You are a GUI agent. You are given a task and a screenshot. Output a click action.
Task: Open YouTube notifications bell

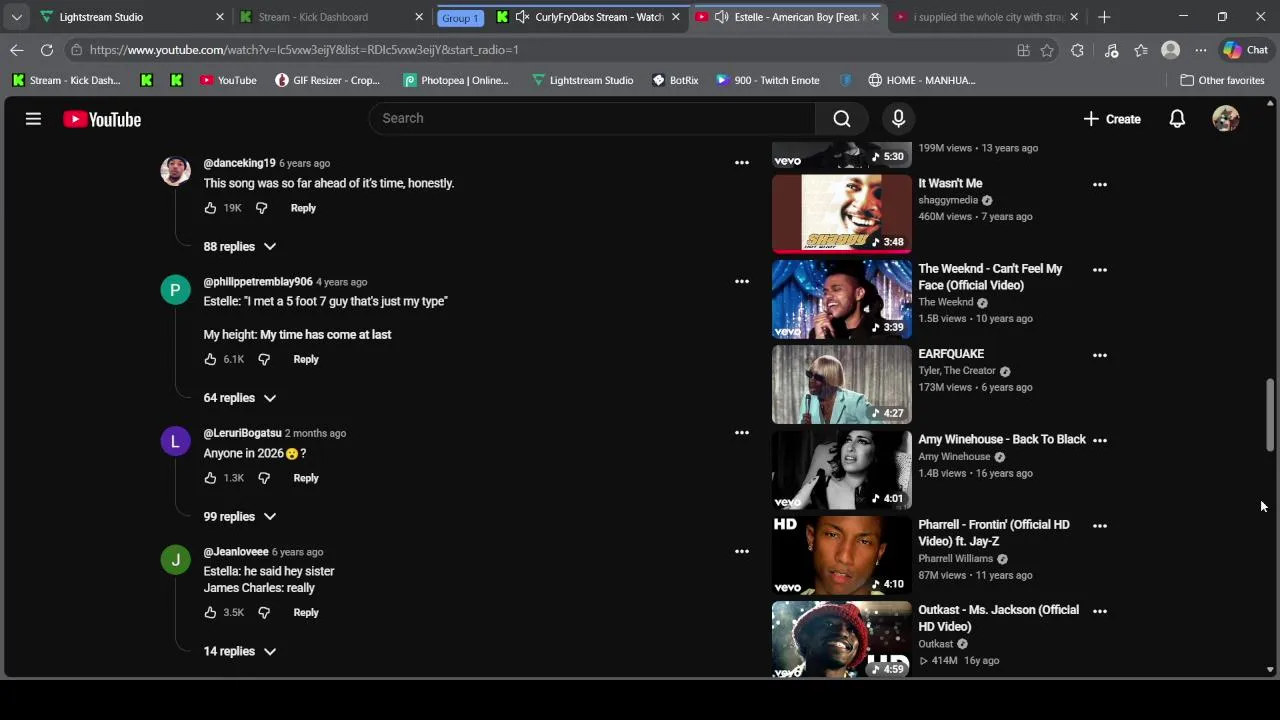click(x=1177, y=119)
